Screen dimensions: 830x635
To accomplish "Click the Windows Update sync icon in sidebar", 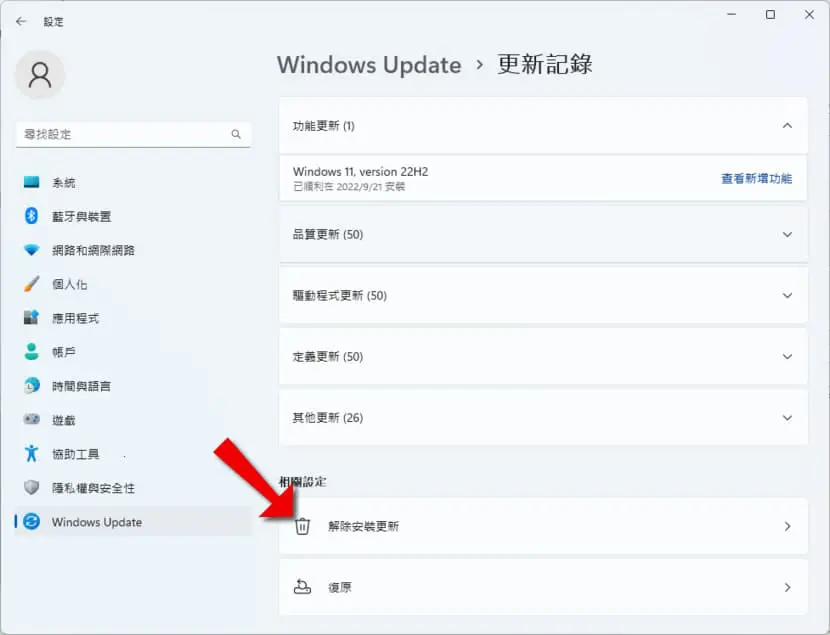I will [31, 522].
